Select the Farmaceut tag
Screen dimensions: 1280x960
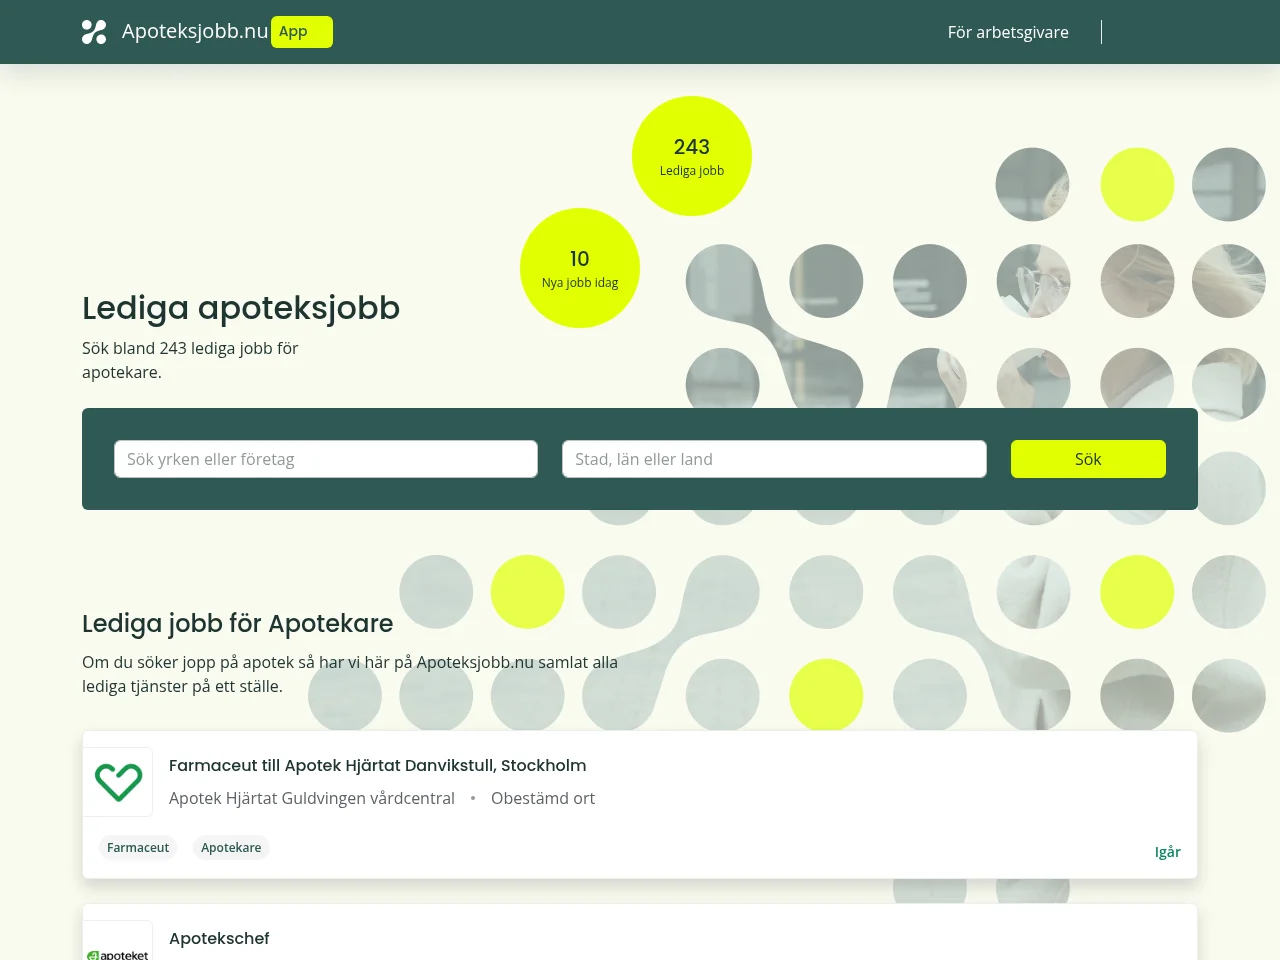(138, 847)
